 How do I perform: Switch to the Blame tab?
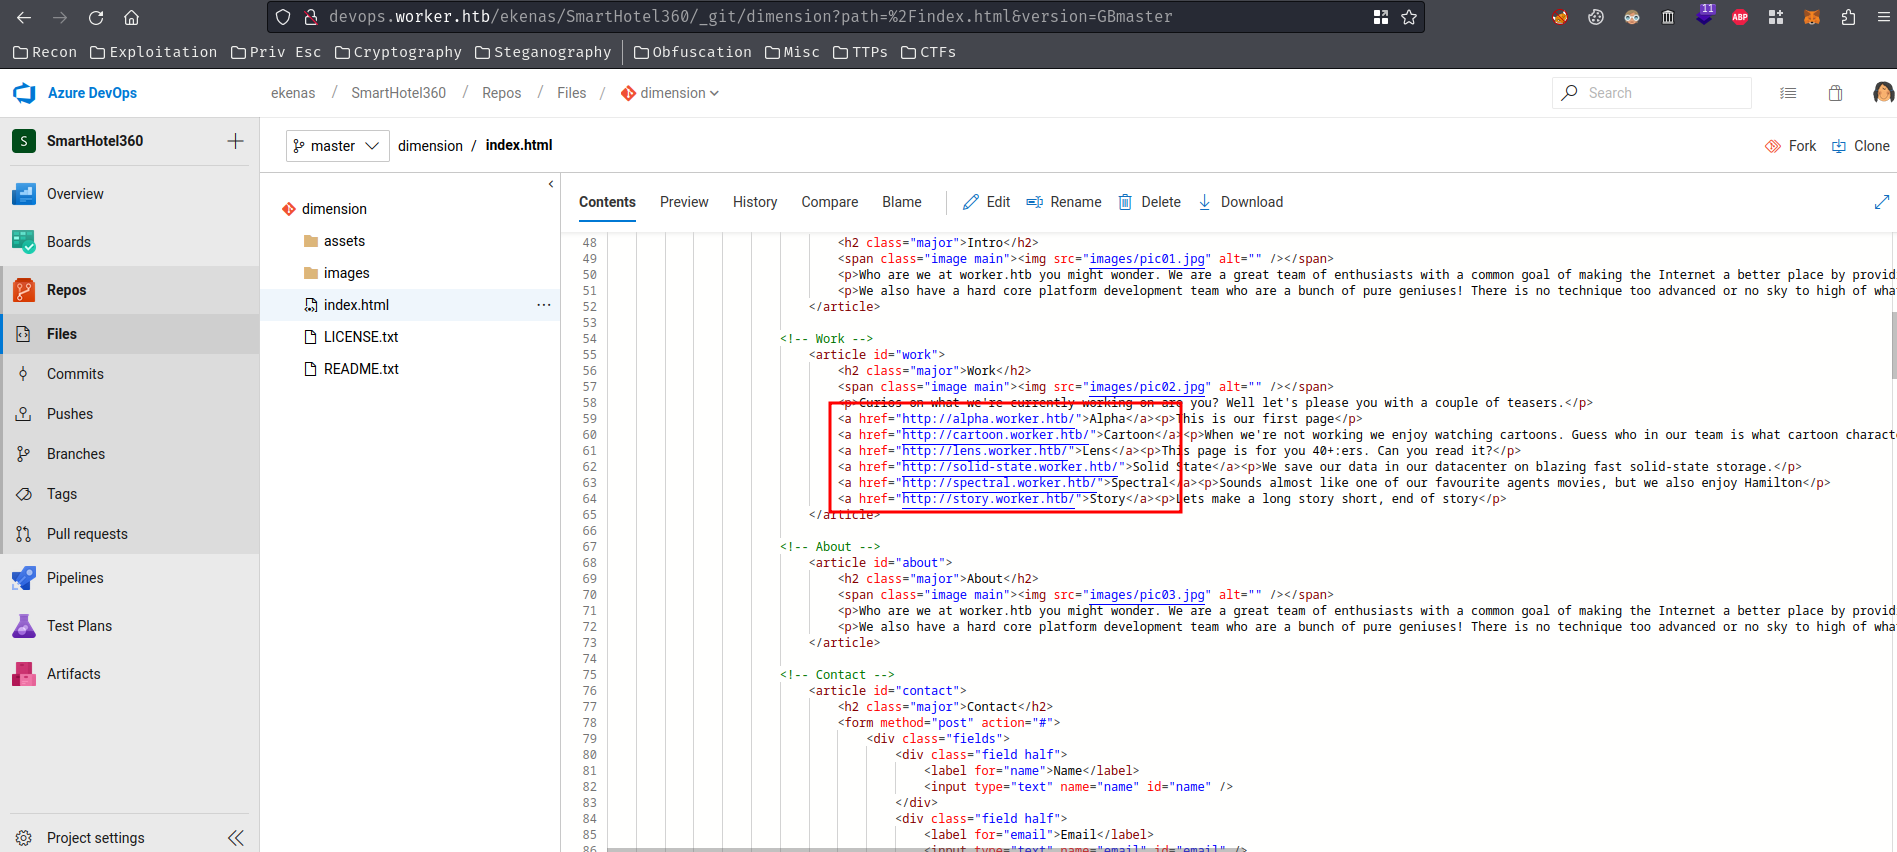(x=902, y=202)
